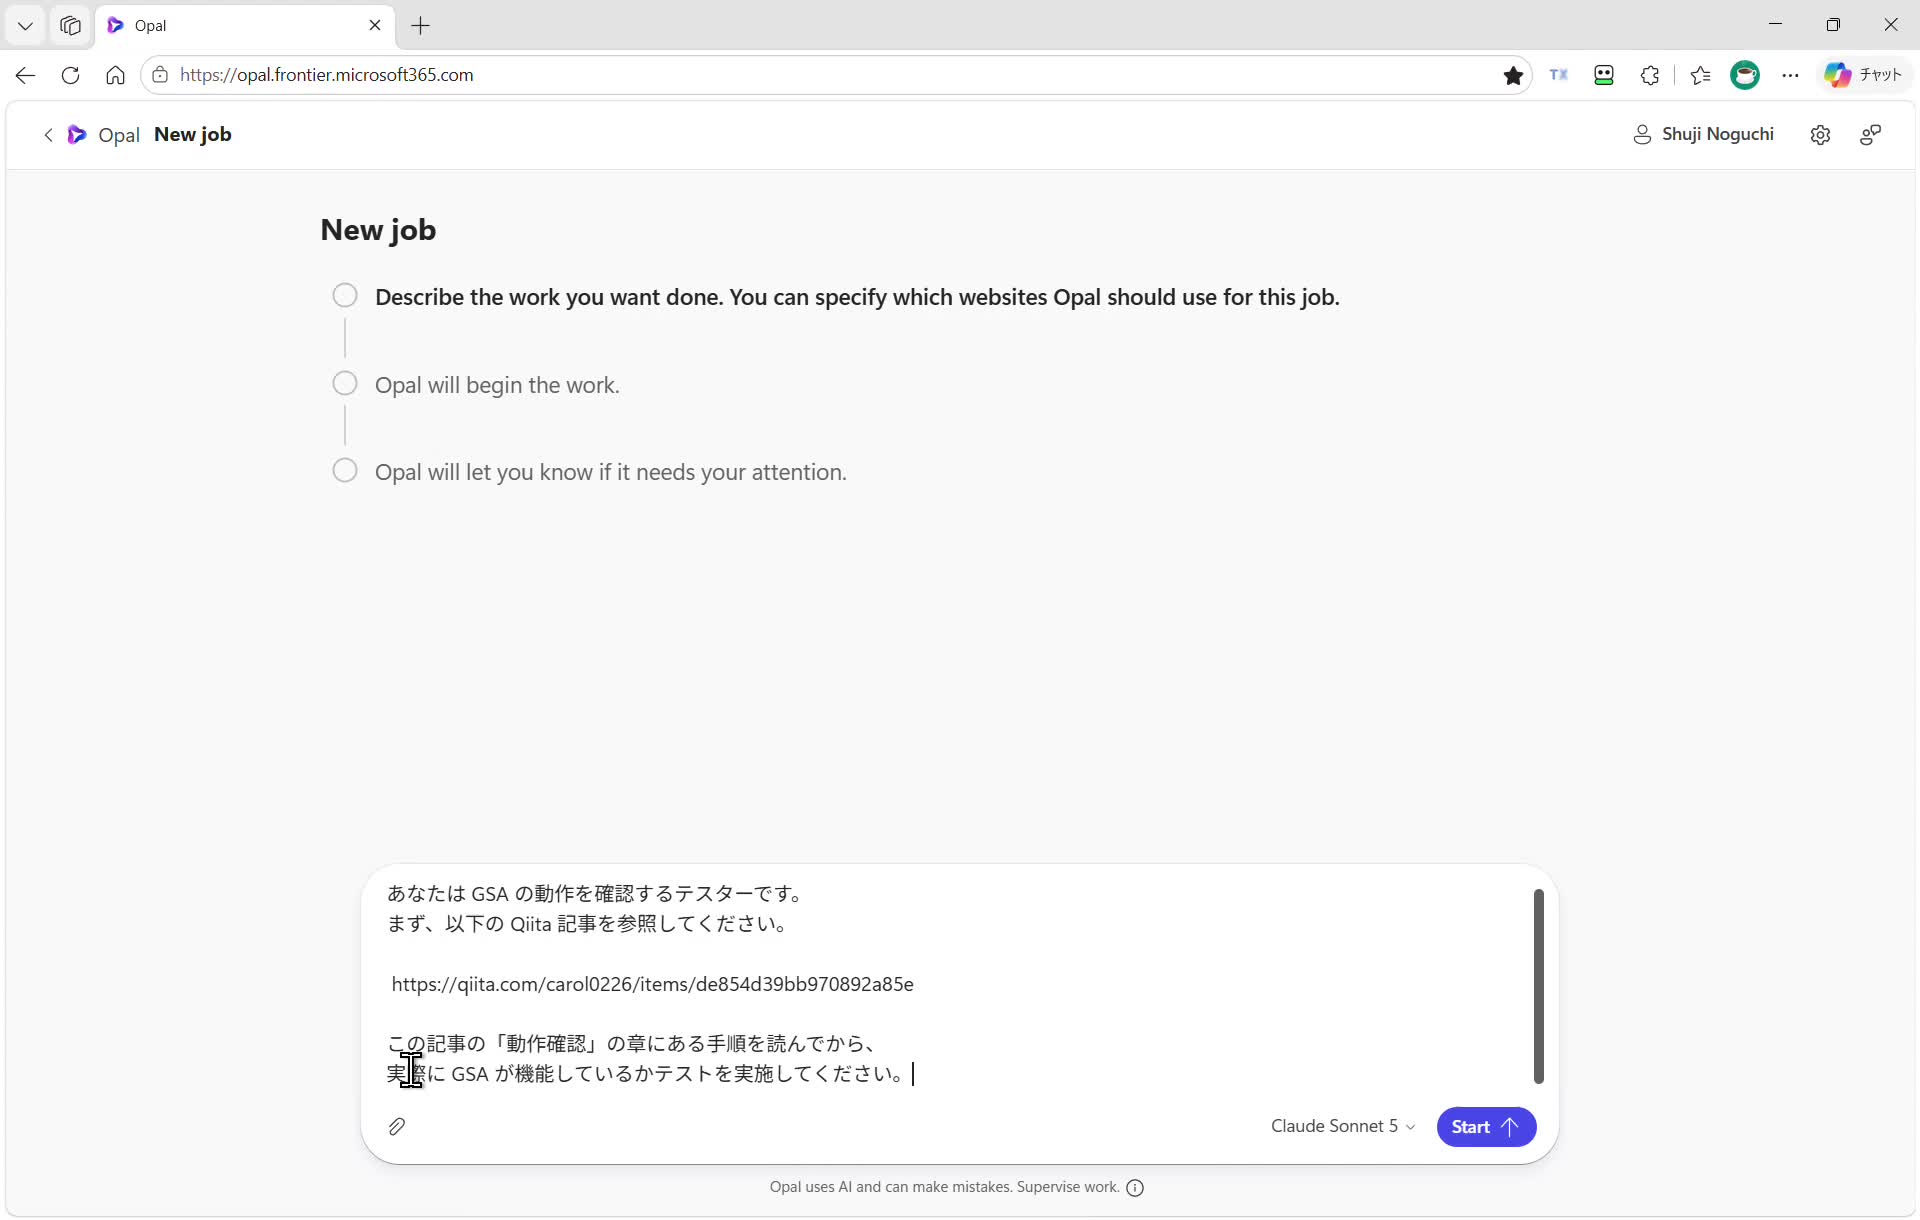Click 'Describe the work you want done' text
The image size is (1920, 1220).
(857, 298)
